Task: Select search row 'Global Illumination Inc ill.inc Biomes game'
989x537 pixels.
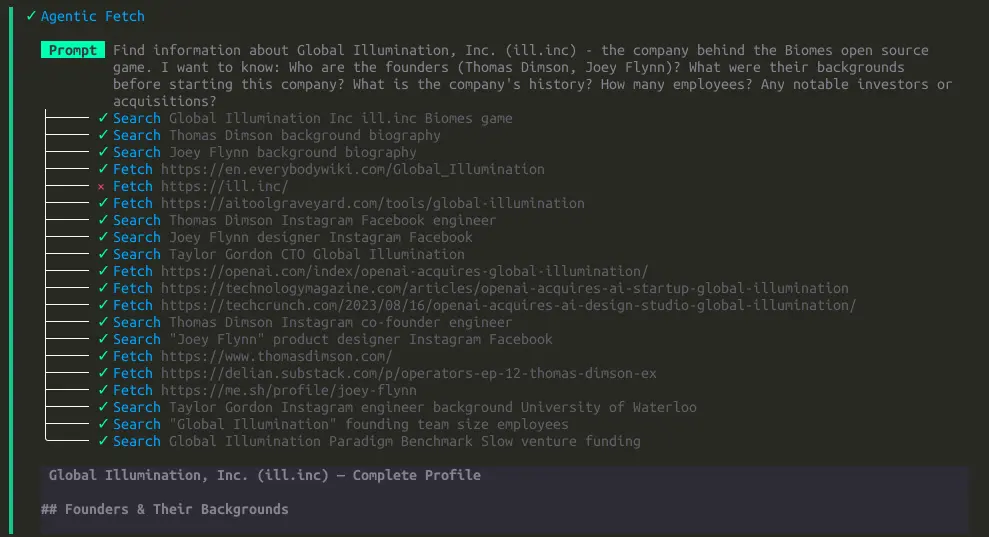Action: tap(313, 118)
